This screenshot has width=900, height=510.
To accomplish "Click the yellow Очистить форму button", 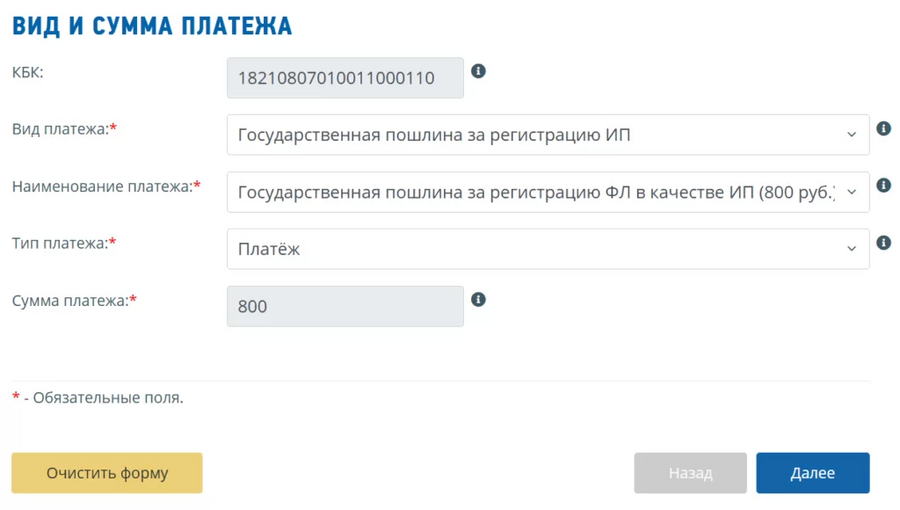I will pos(107,473).
